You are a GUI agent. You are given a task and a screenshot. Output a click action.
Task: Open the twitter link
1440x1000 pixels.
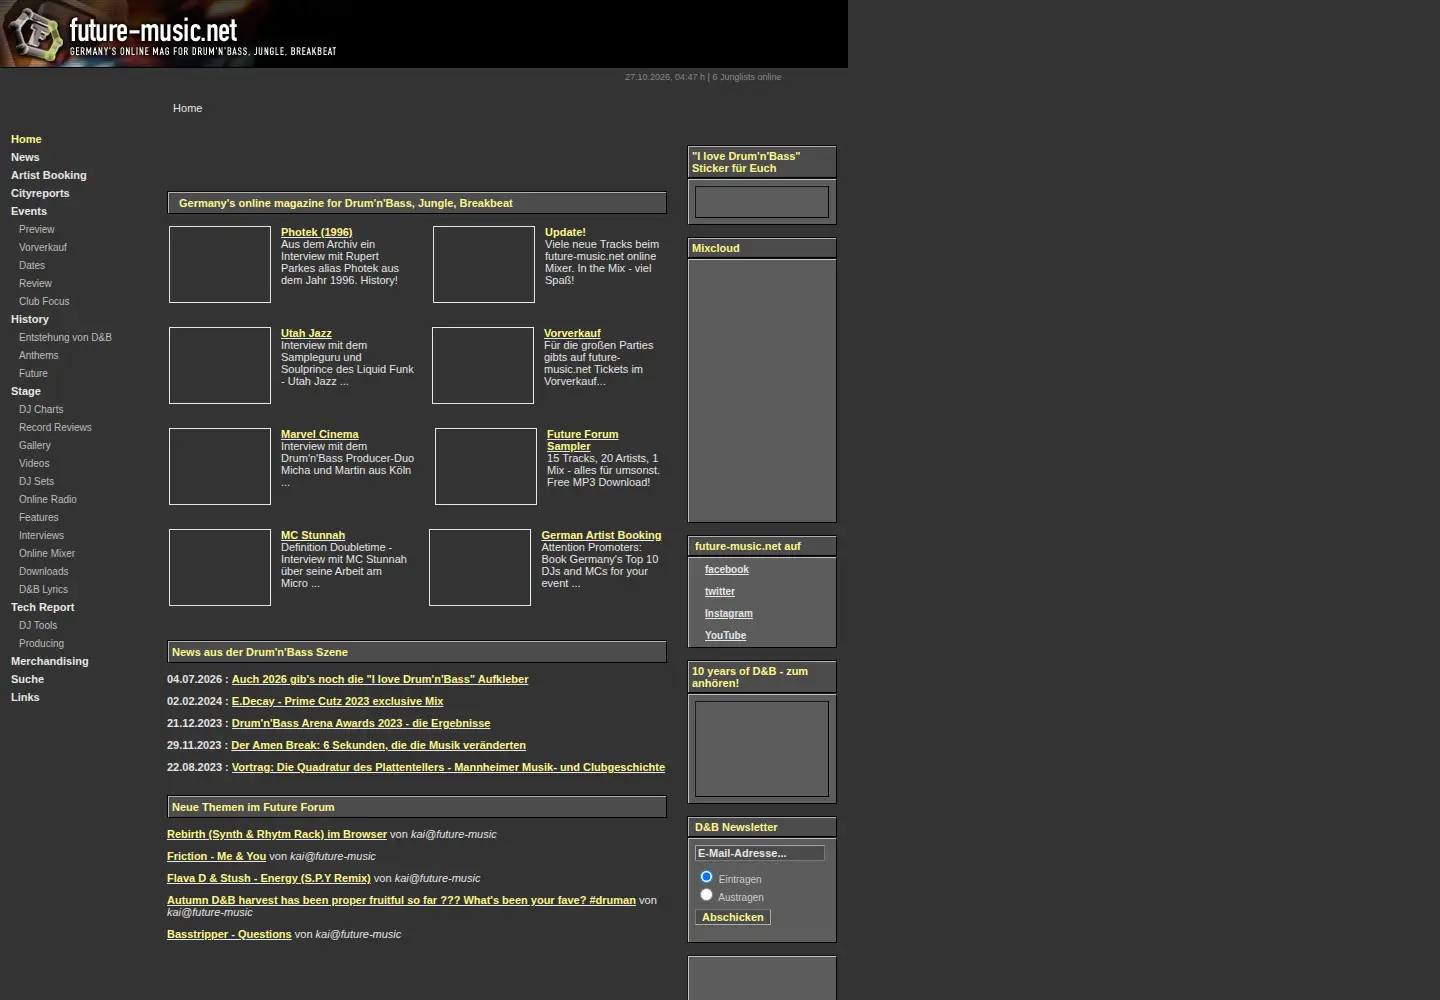click(x=720, y=591)
